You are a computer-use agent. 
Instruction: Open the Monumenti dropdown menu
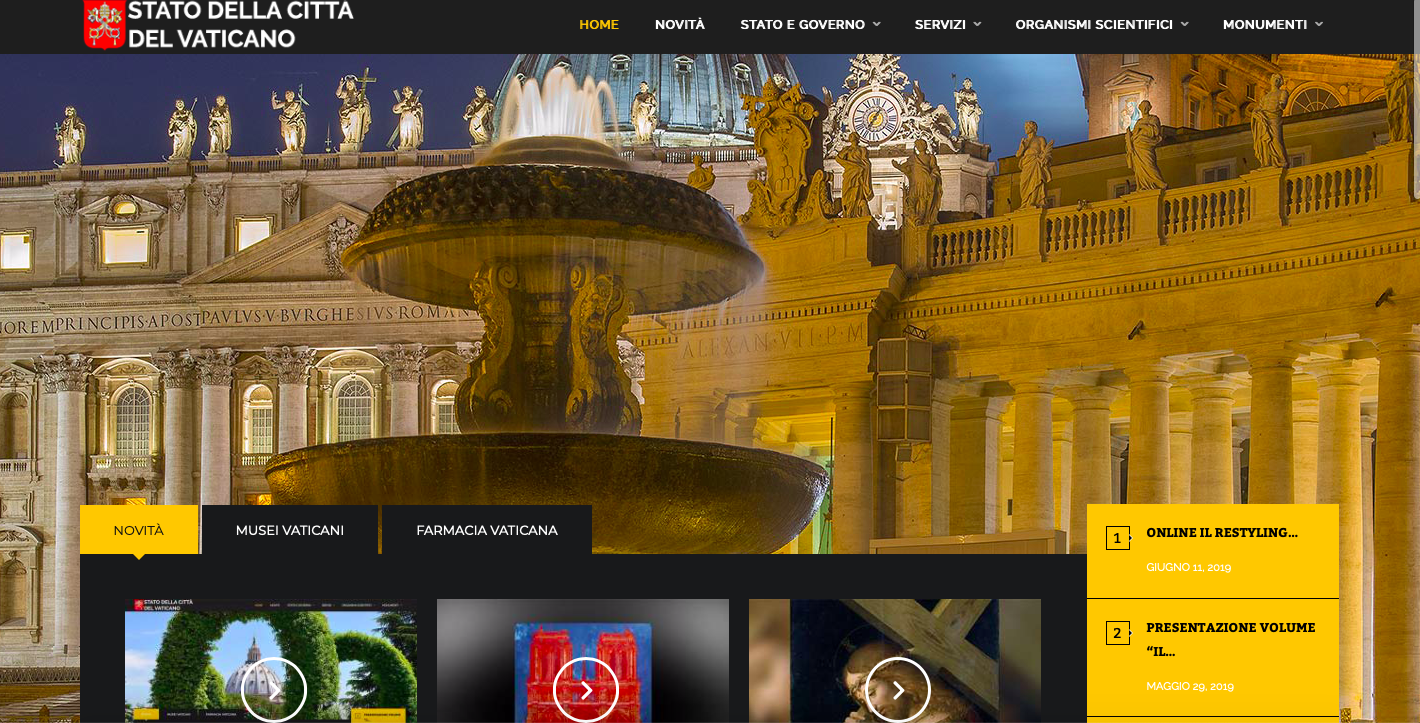click(1319, 25)
